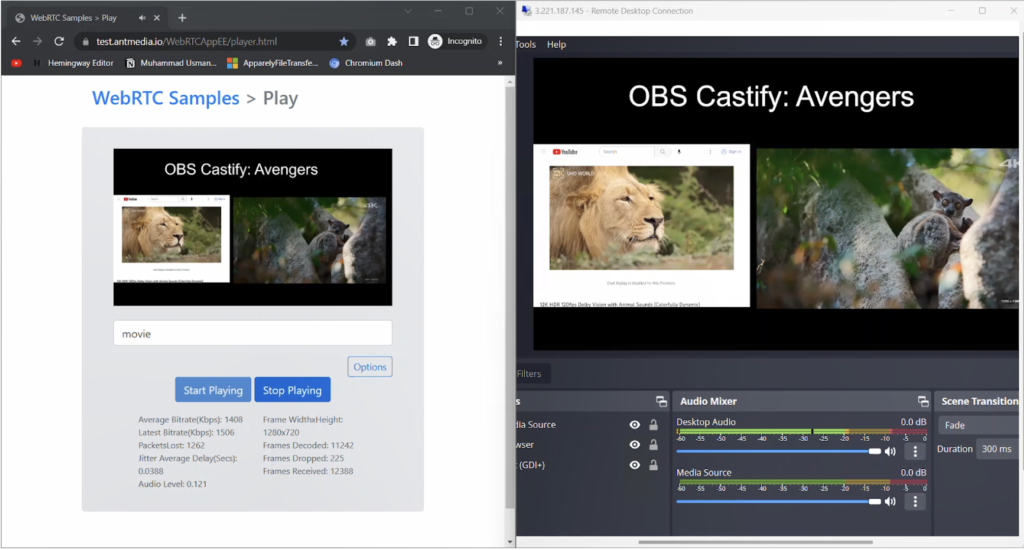
Task: View site information lock icon
Action: pos(85,41)
